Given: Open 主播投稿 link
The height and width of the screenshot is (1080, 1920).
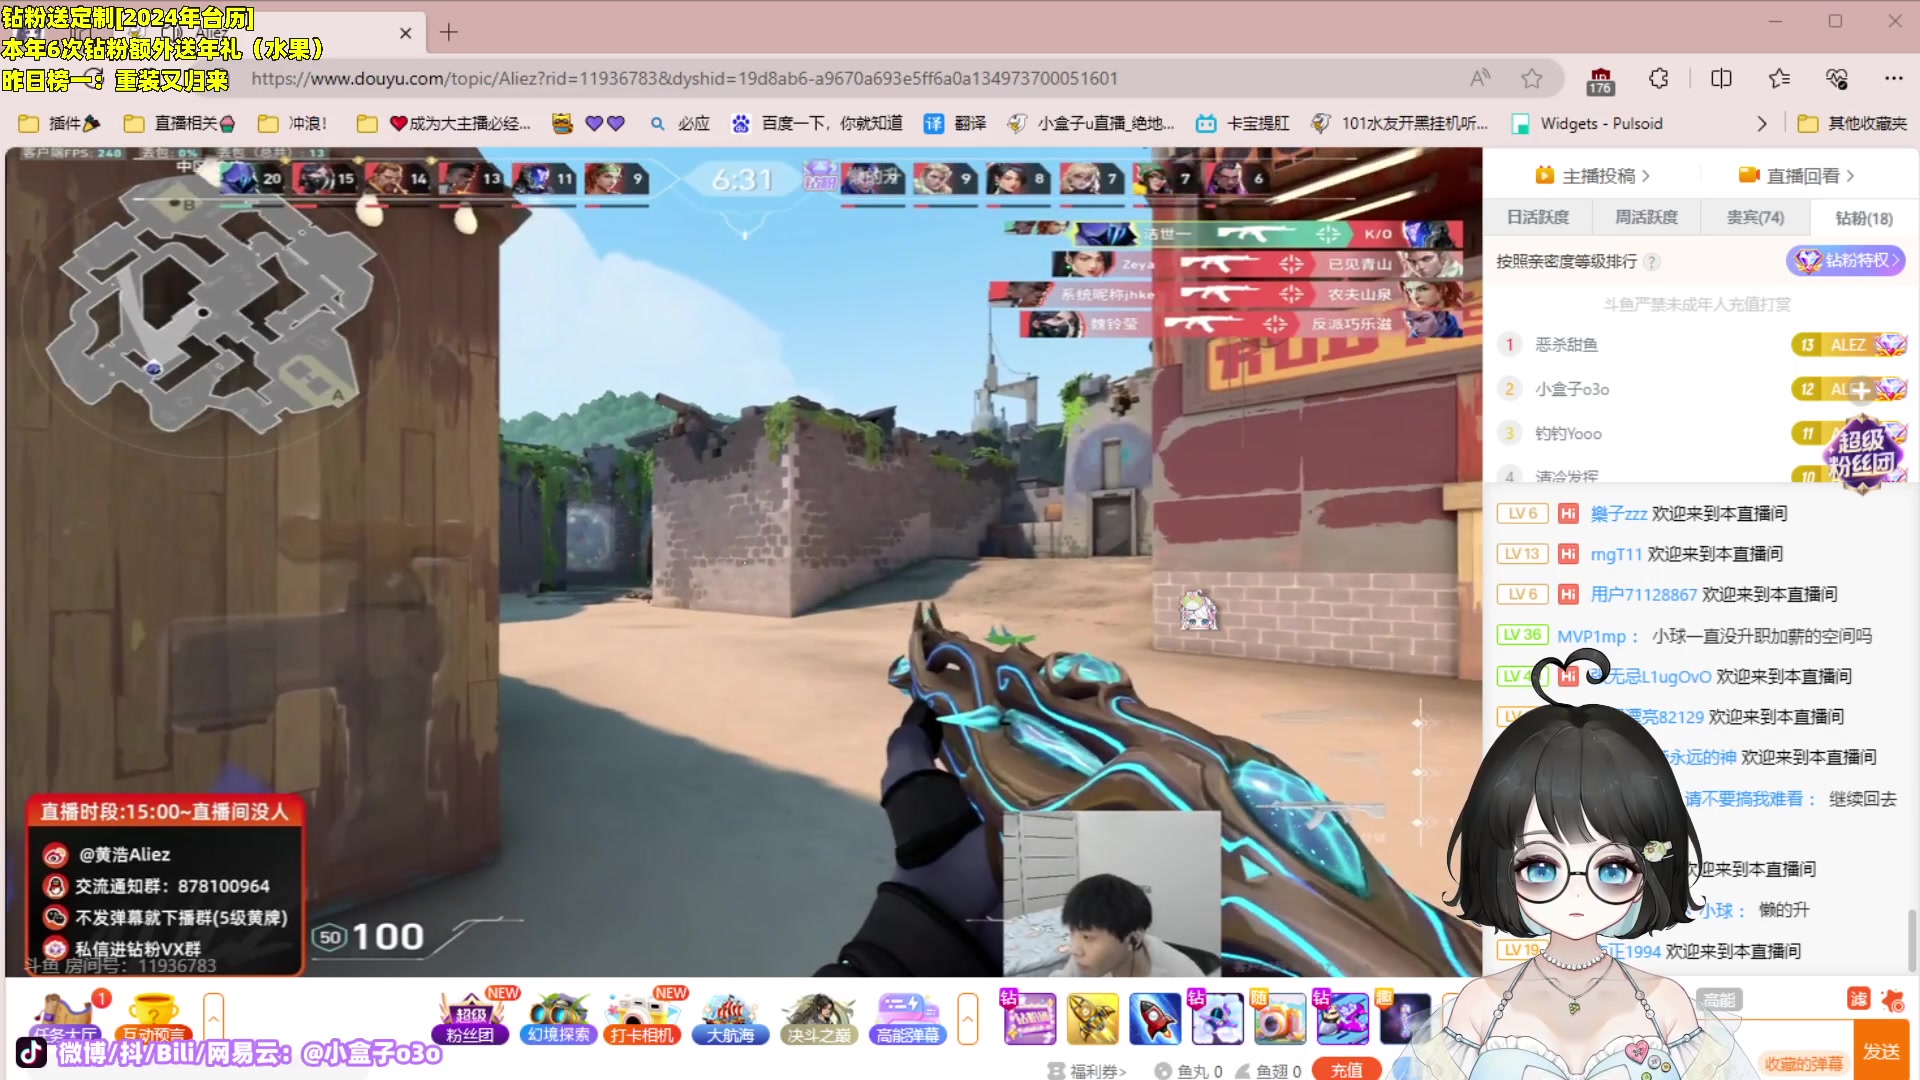Looking at the screenshot, I should (x=1597, y=176).
